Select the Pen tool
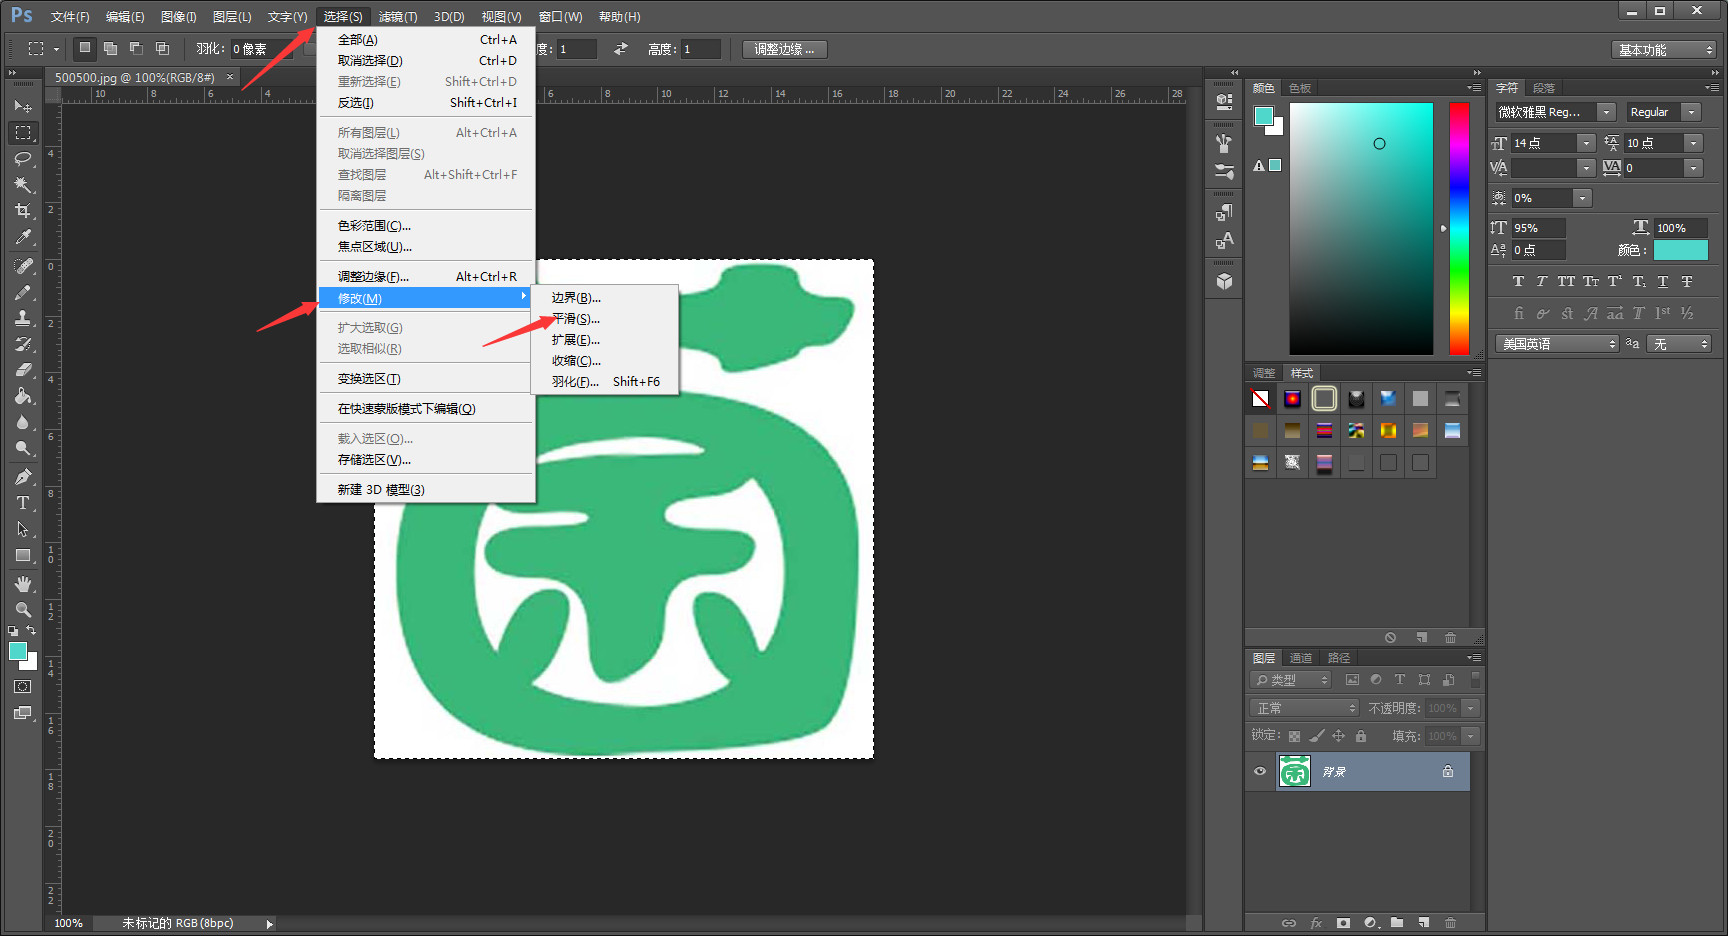1728x936 pixels. [x=23, y=477]
